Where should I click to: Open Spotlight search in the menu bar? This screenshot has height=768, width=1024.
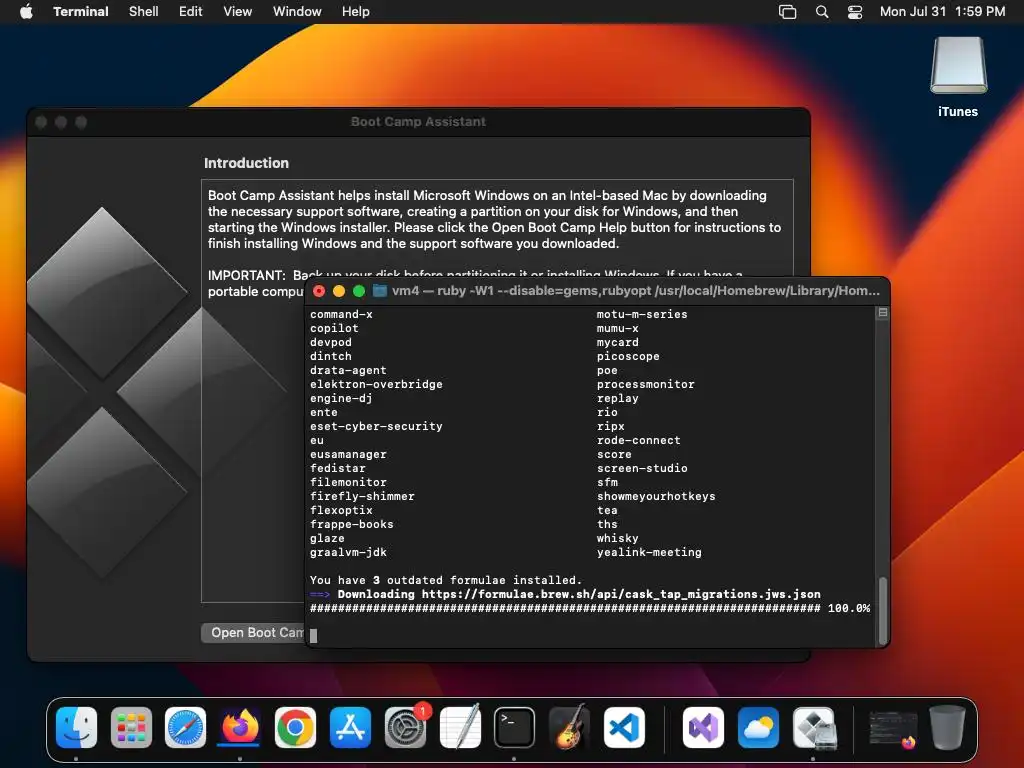pyautogui.click(x=822, y=12)
